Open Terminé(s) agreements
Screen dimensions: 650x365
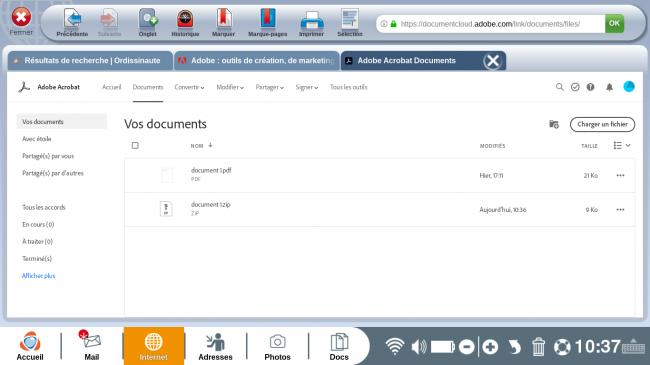37,258
